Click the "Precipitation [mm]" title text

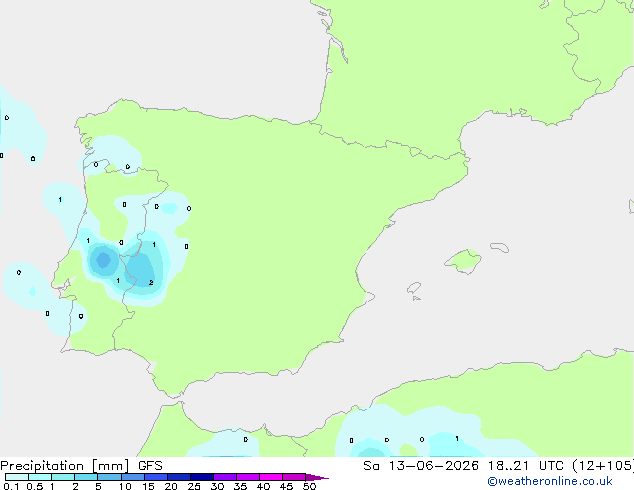point(65,466)
